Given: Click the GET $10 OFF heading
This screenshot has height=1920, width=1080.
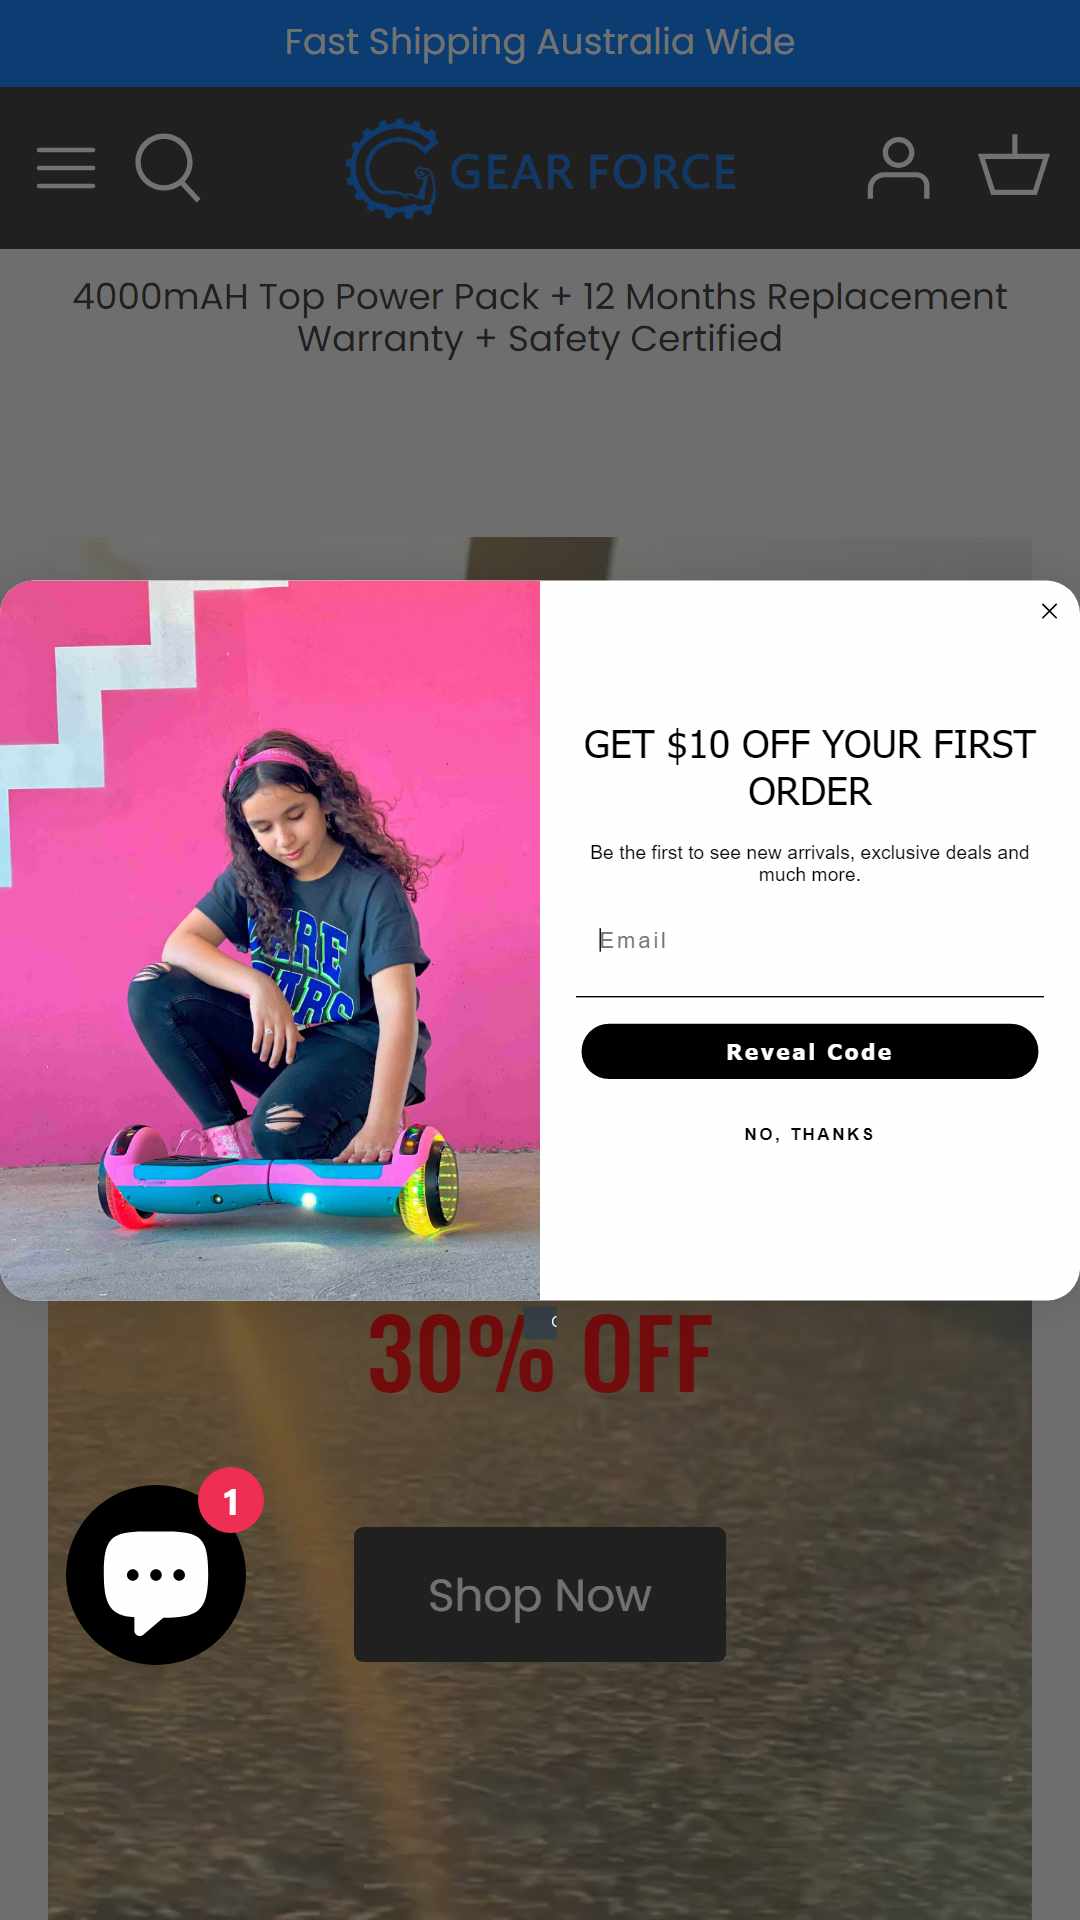Looking at the screenshot, I should click(x=810, y=768).
